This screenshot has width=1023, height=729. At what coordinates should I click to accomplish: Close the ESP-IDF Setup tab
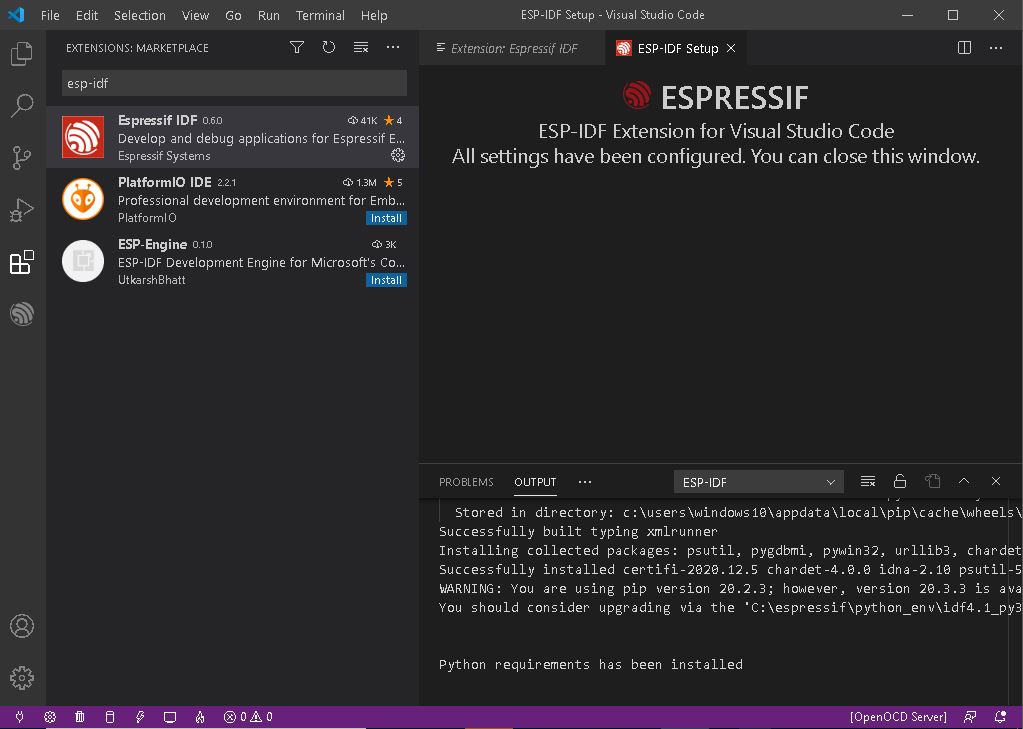731,48
